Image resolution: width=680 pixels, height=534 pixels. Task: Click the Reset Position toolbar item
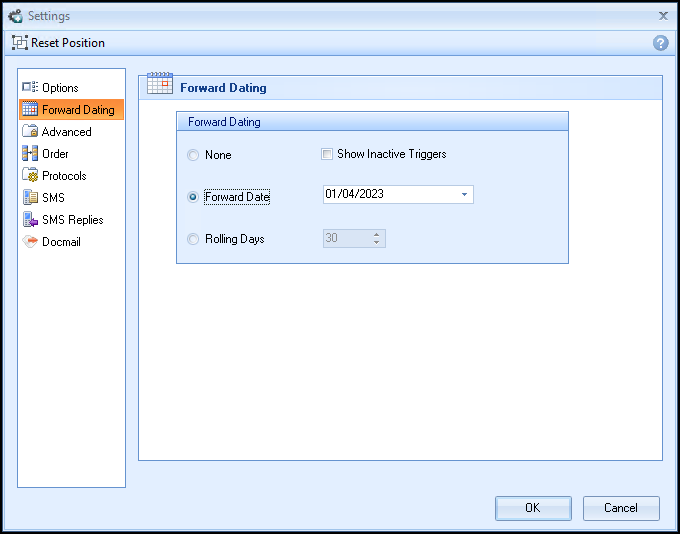pyautogui.click(x=59, y=43)
